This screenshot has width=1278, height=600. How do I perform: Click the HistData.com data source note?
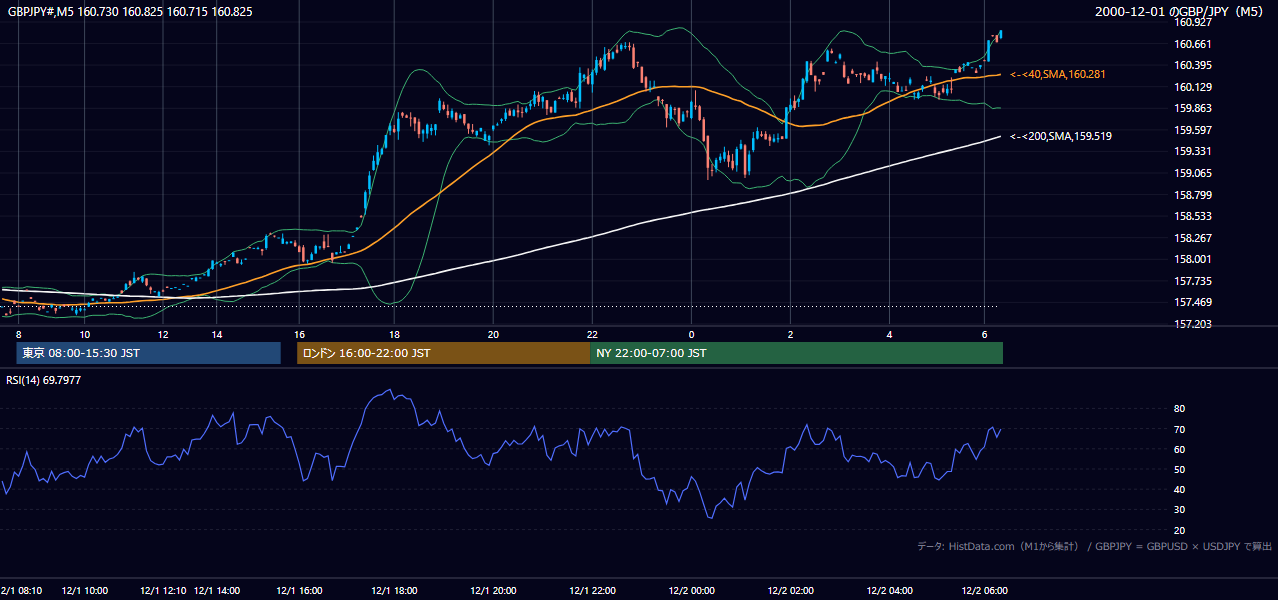[1095, 546]
